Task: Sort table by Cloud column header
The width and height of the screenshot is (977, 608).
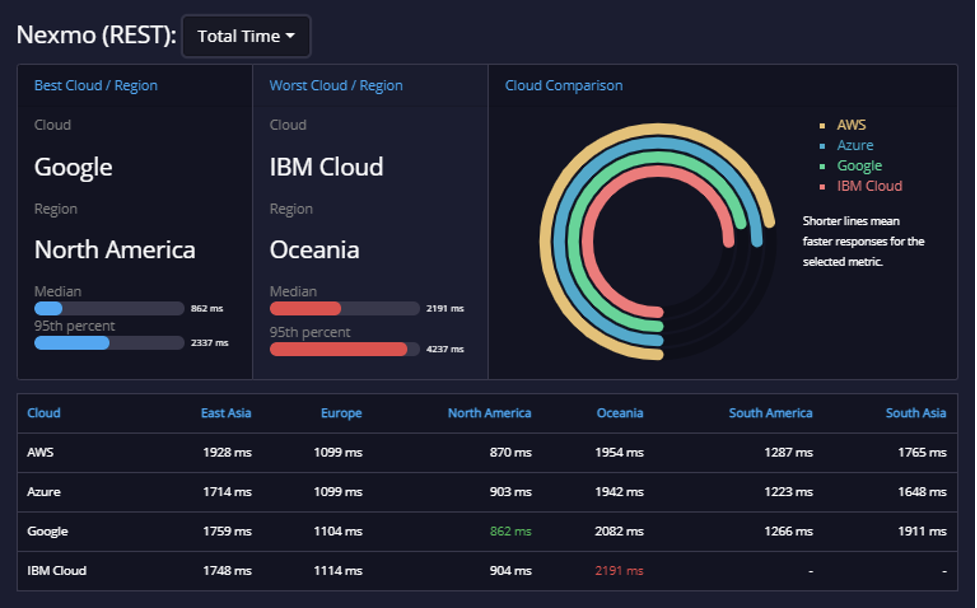Action: (44, 413)
